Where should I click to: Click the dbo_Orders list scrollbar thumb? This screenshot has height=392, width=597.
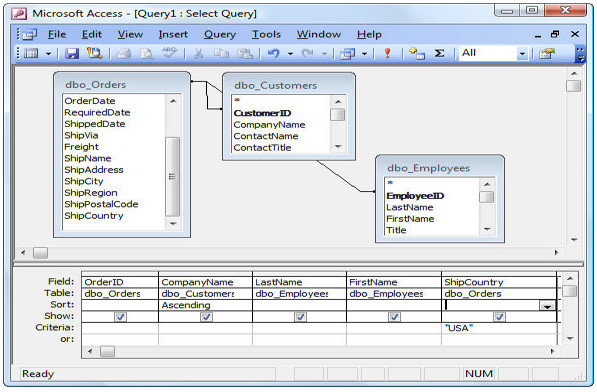(x=173, y=177)
